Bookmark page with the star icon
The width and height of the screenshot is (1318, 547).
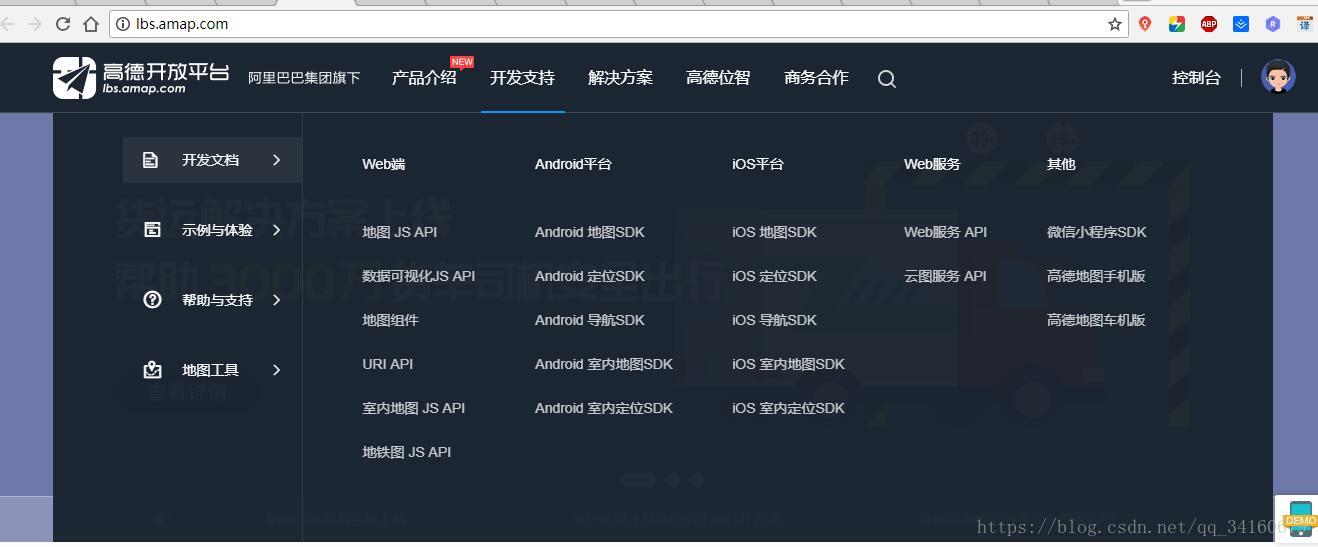[x=1115, y=23]
